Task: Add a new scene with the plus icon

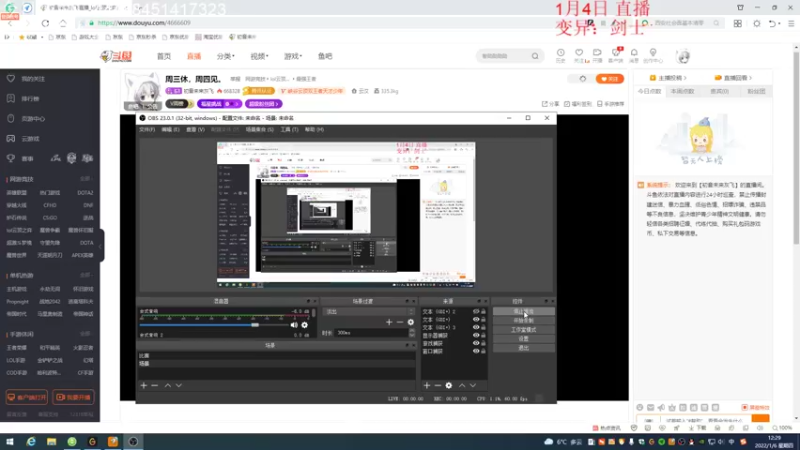Action: tap(143, 386)
